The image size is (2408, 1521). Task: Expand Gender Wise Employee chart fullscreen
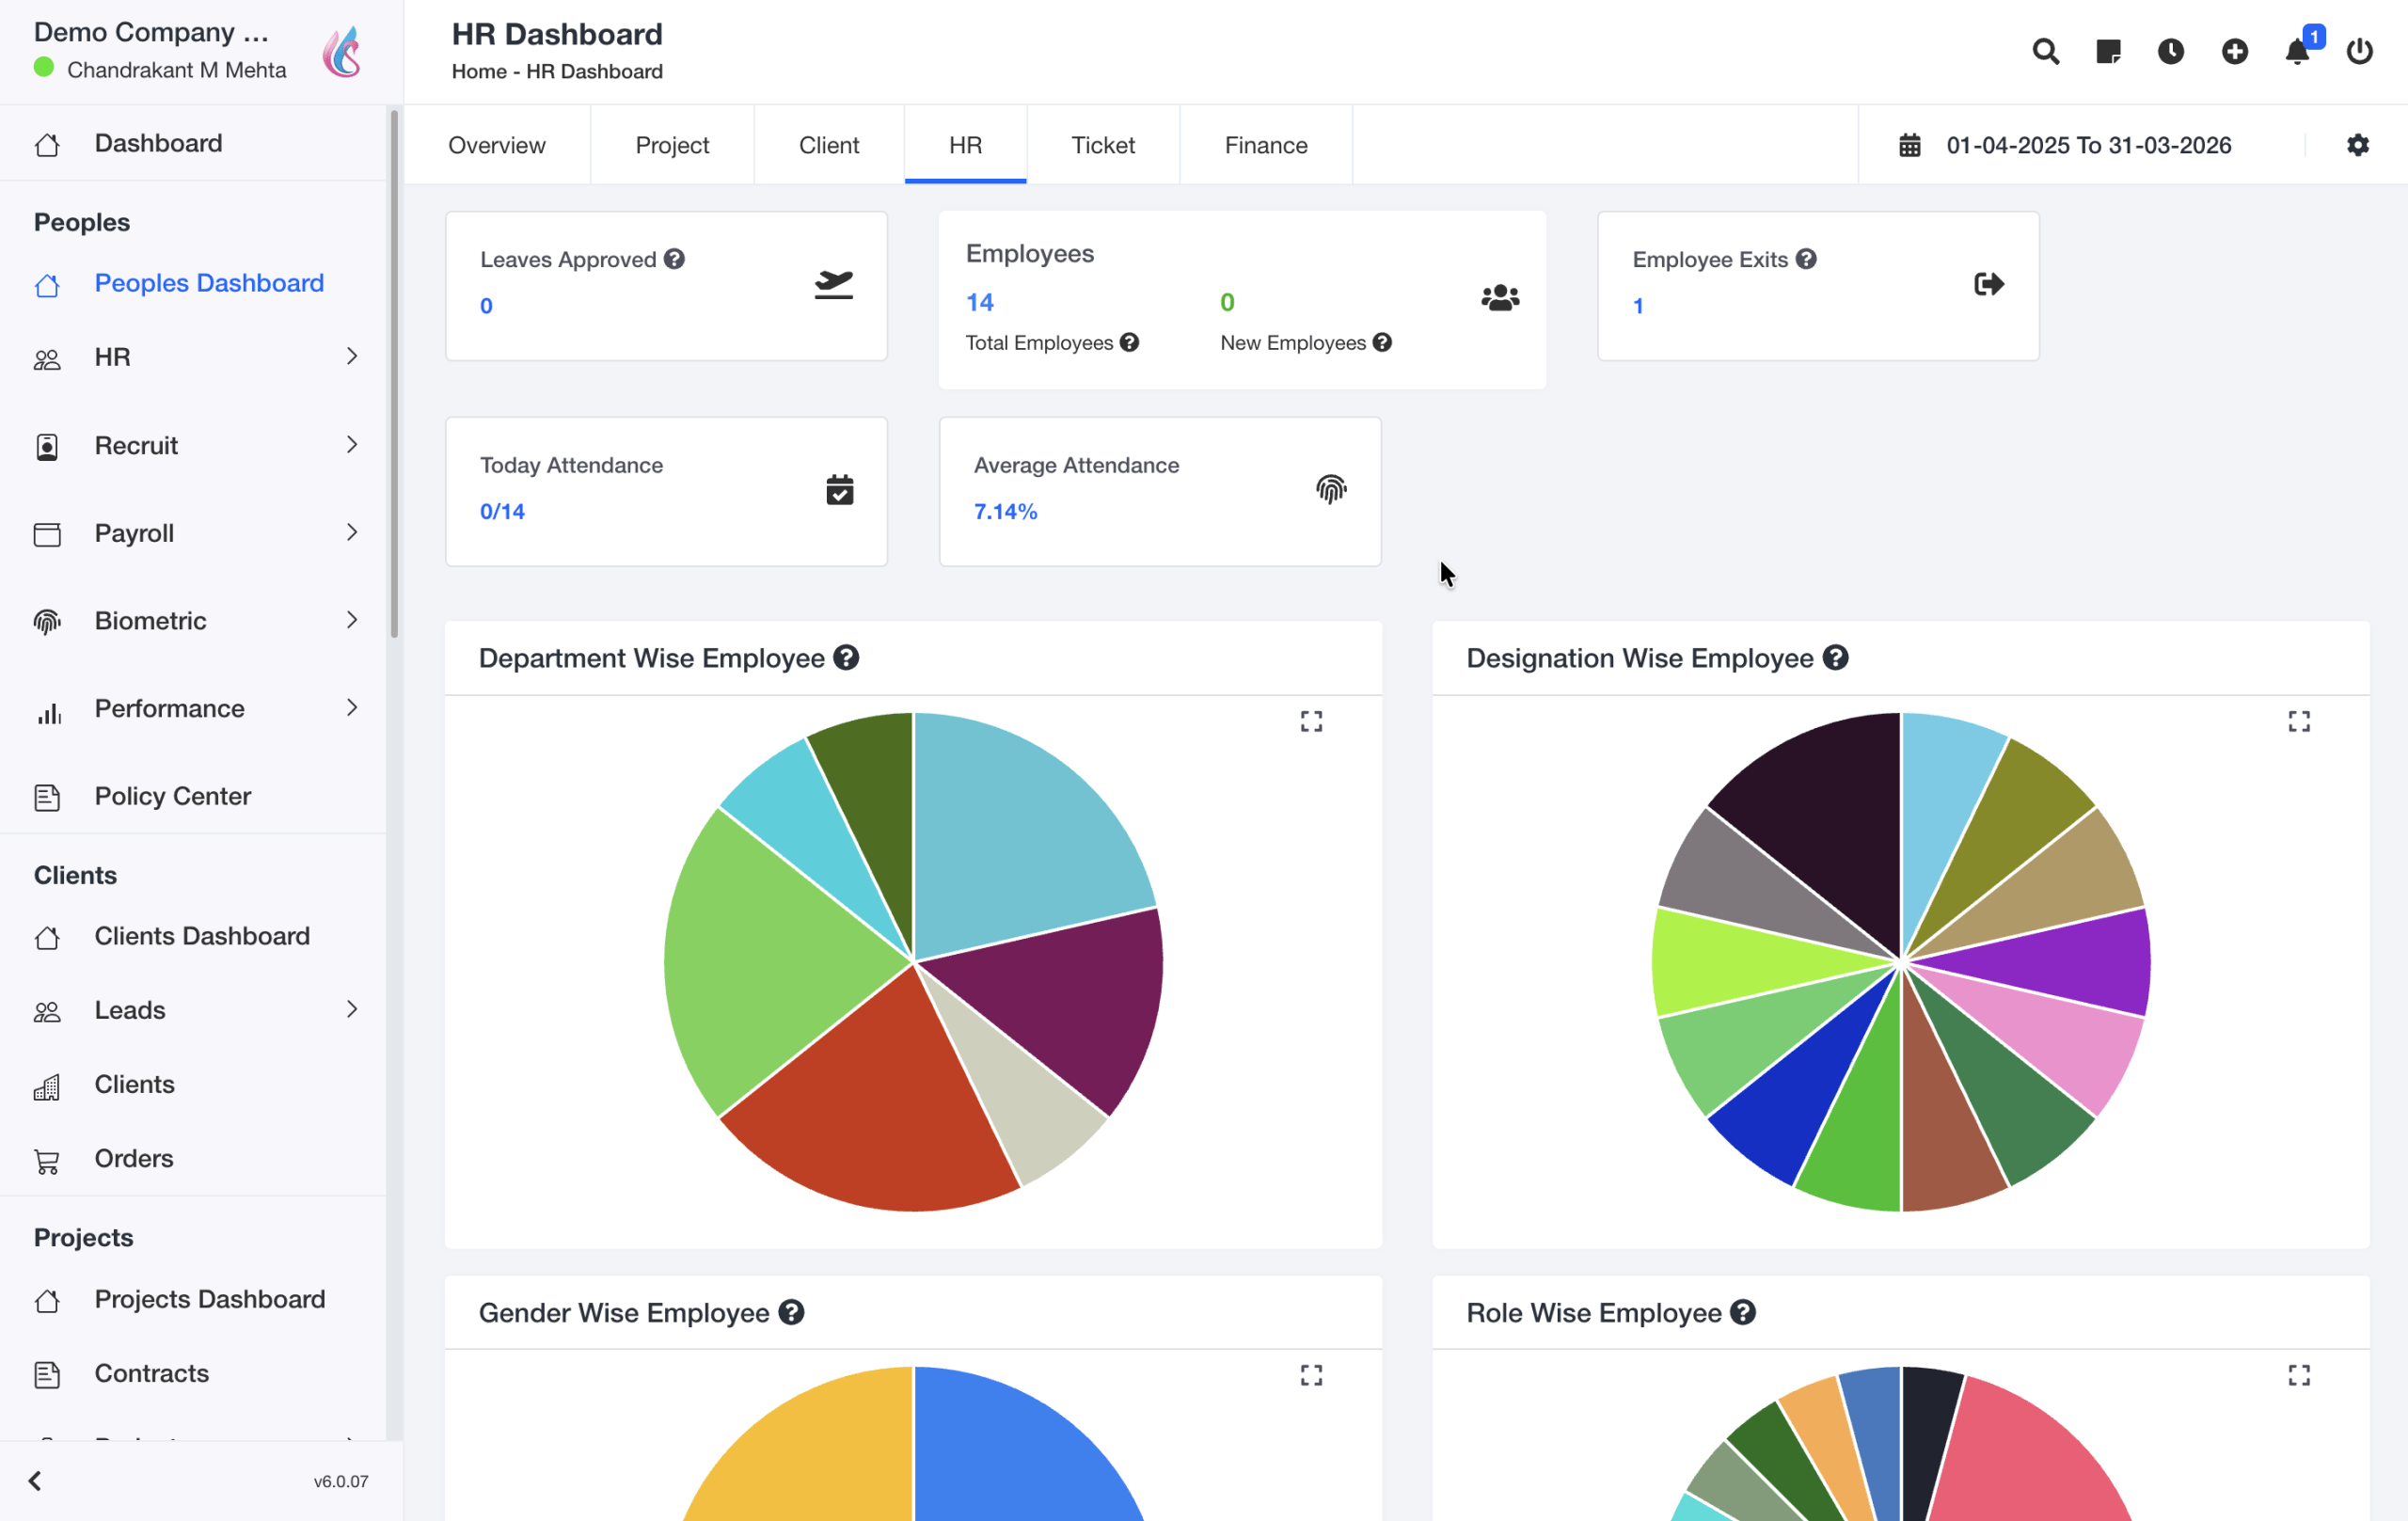point(1311,1375)
